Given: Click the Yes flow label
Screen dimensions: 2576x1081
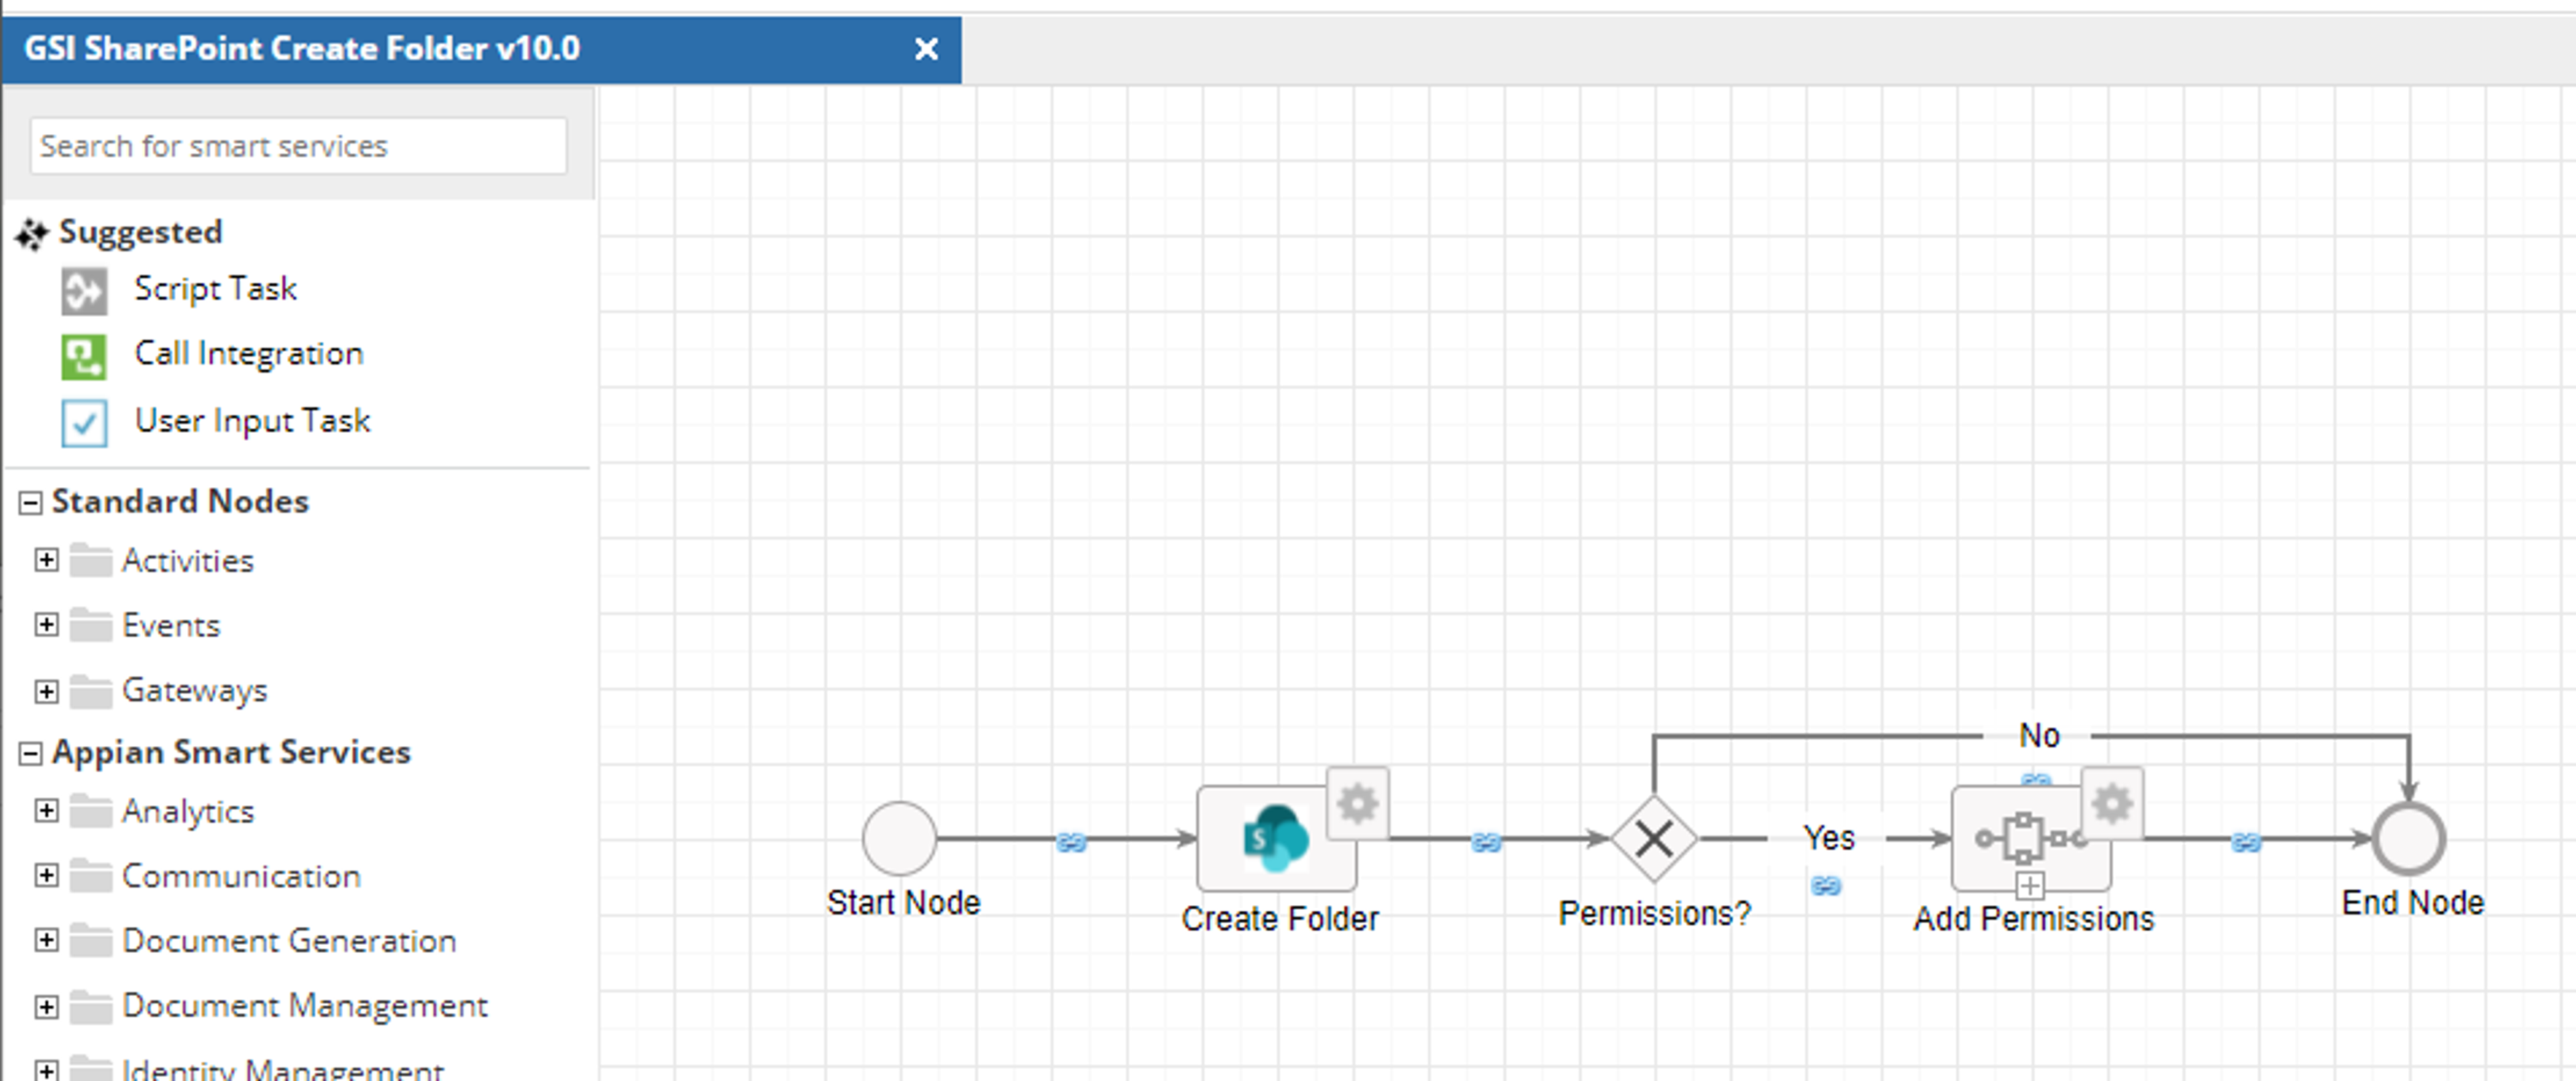Looking at the screenshot, I should pyautogui.click(x=1828, y=838).
